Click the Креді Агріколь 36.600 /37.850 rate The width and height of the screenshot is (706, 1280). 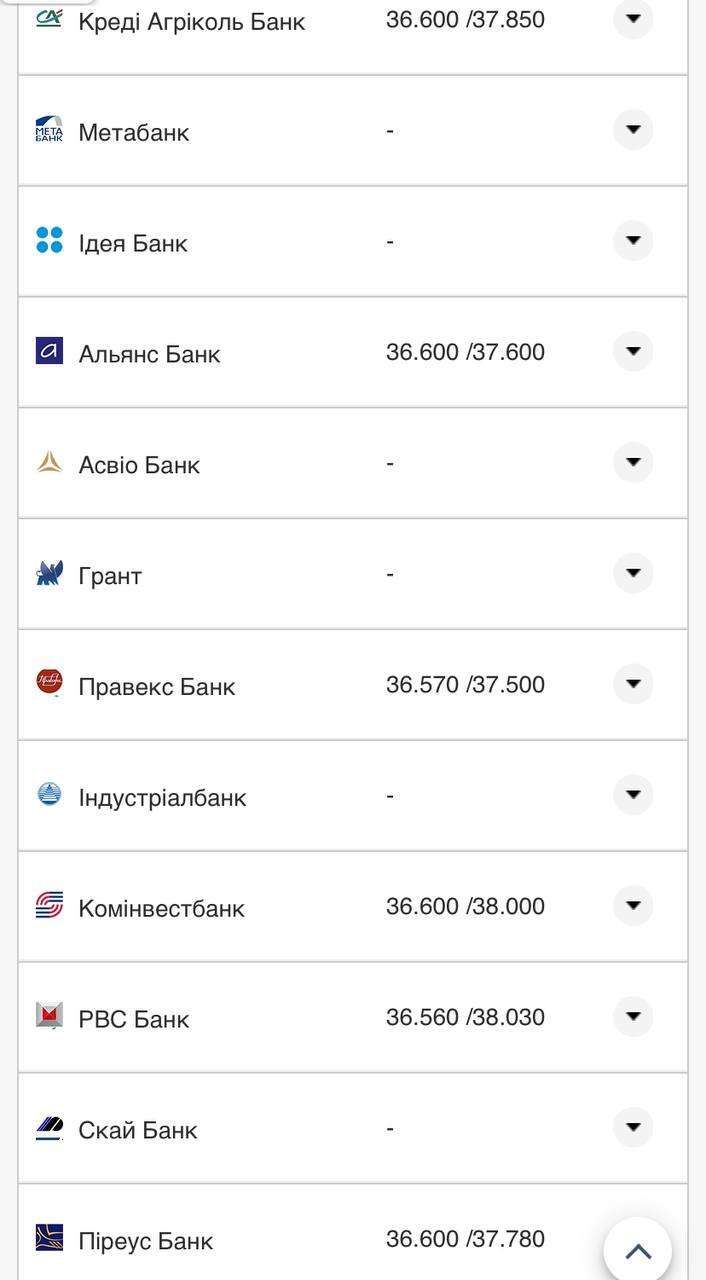[x=465, y=20]
